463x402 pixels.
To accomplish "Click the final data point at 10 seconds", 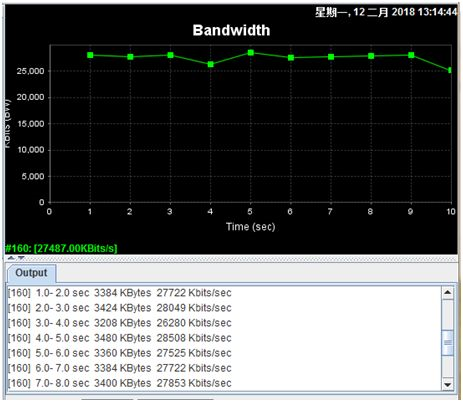I will (x=450, y=70).
